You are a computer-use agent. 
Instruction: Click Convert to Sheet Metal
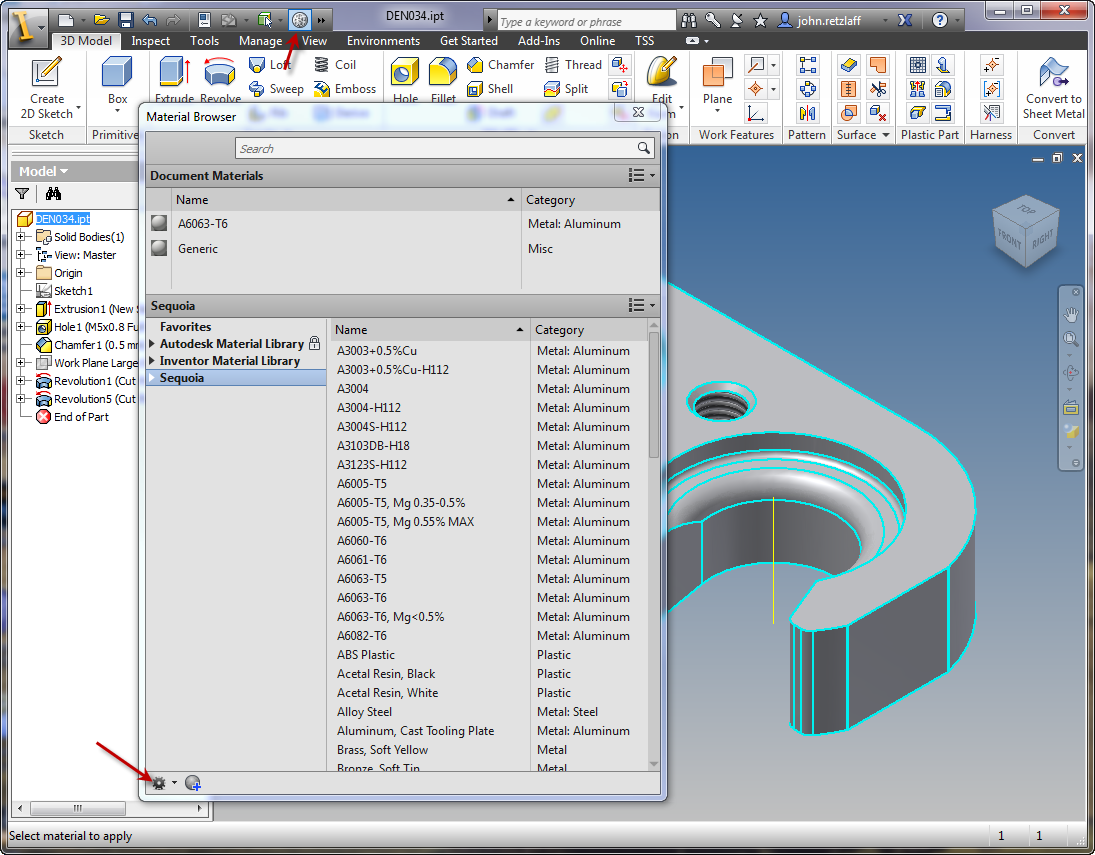(1053, 89)
